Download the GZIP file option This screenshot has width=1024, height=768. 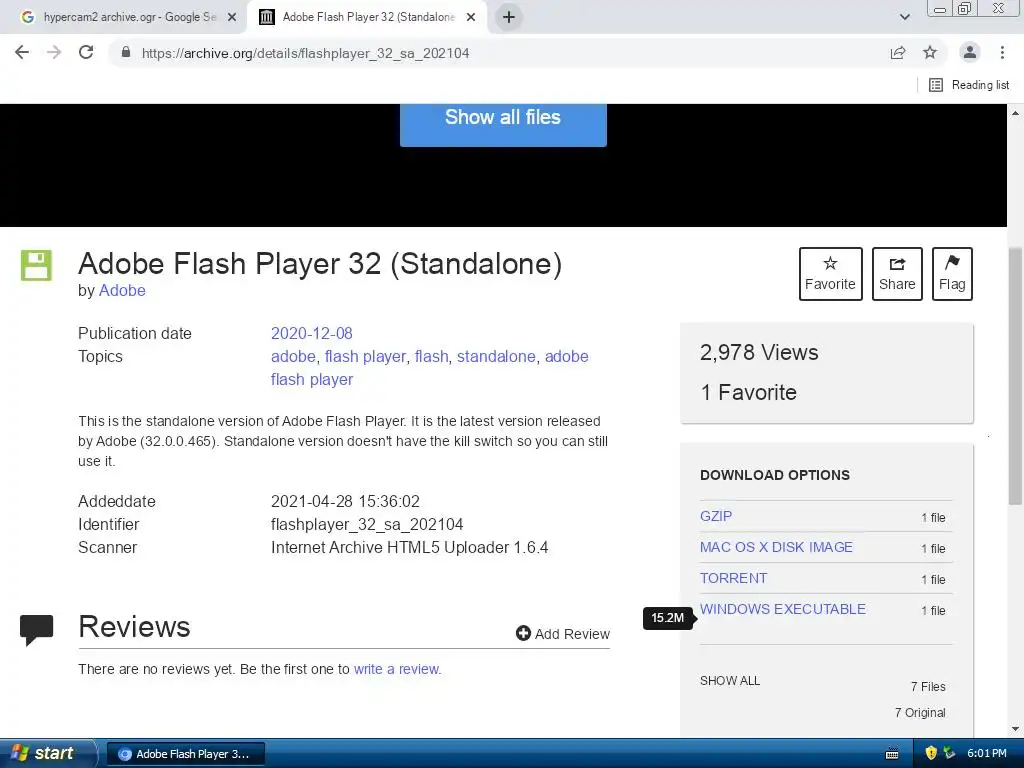click(716, 516)
